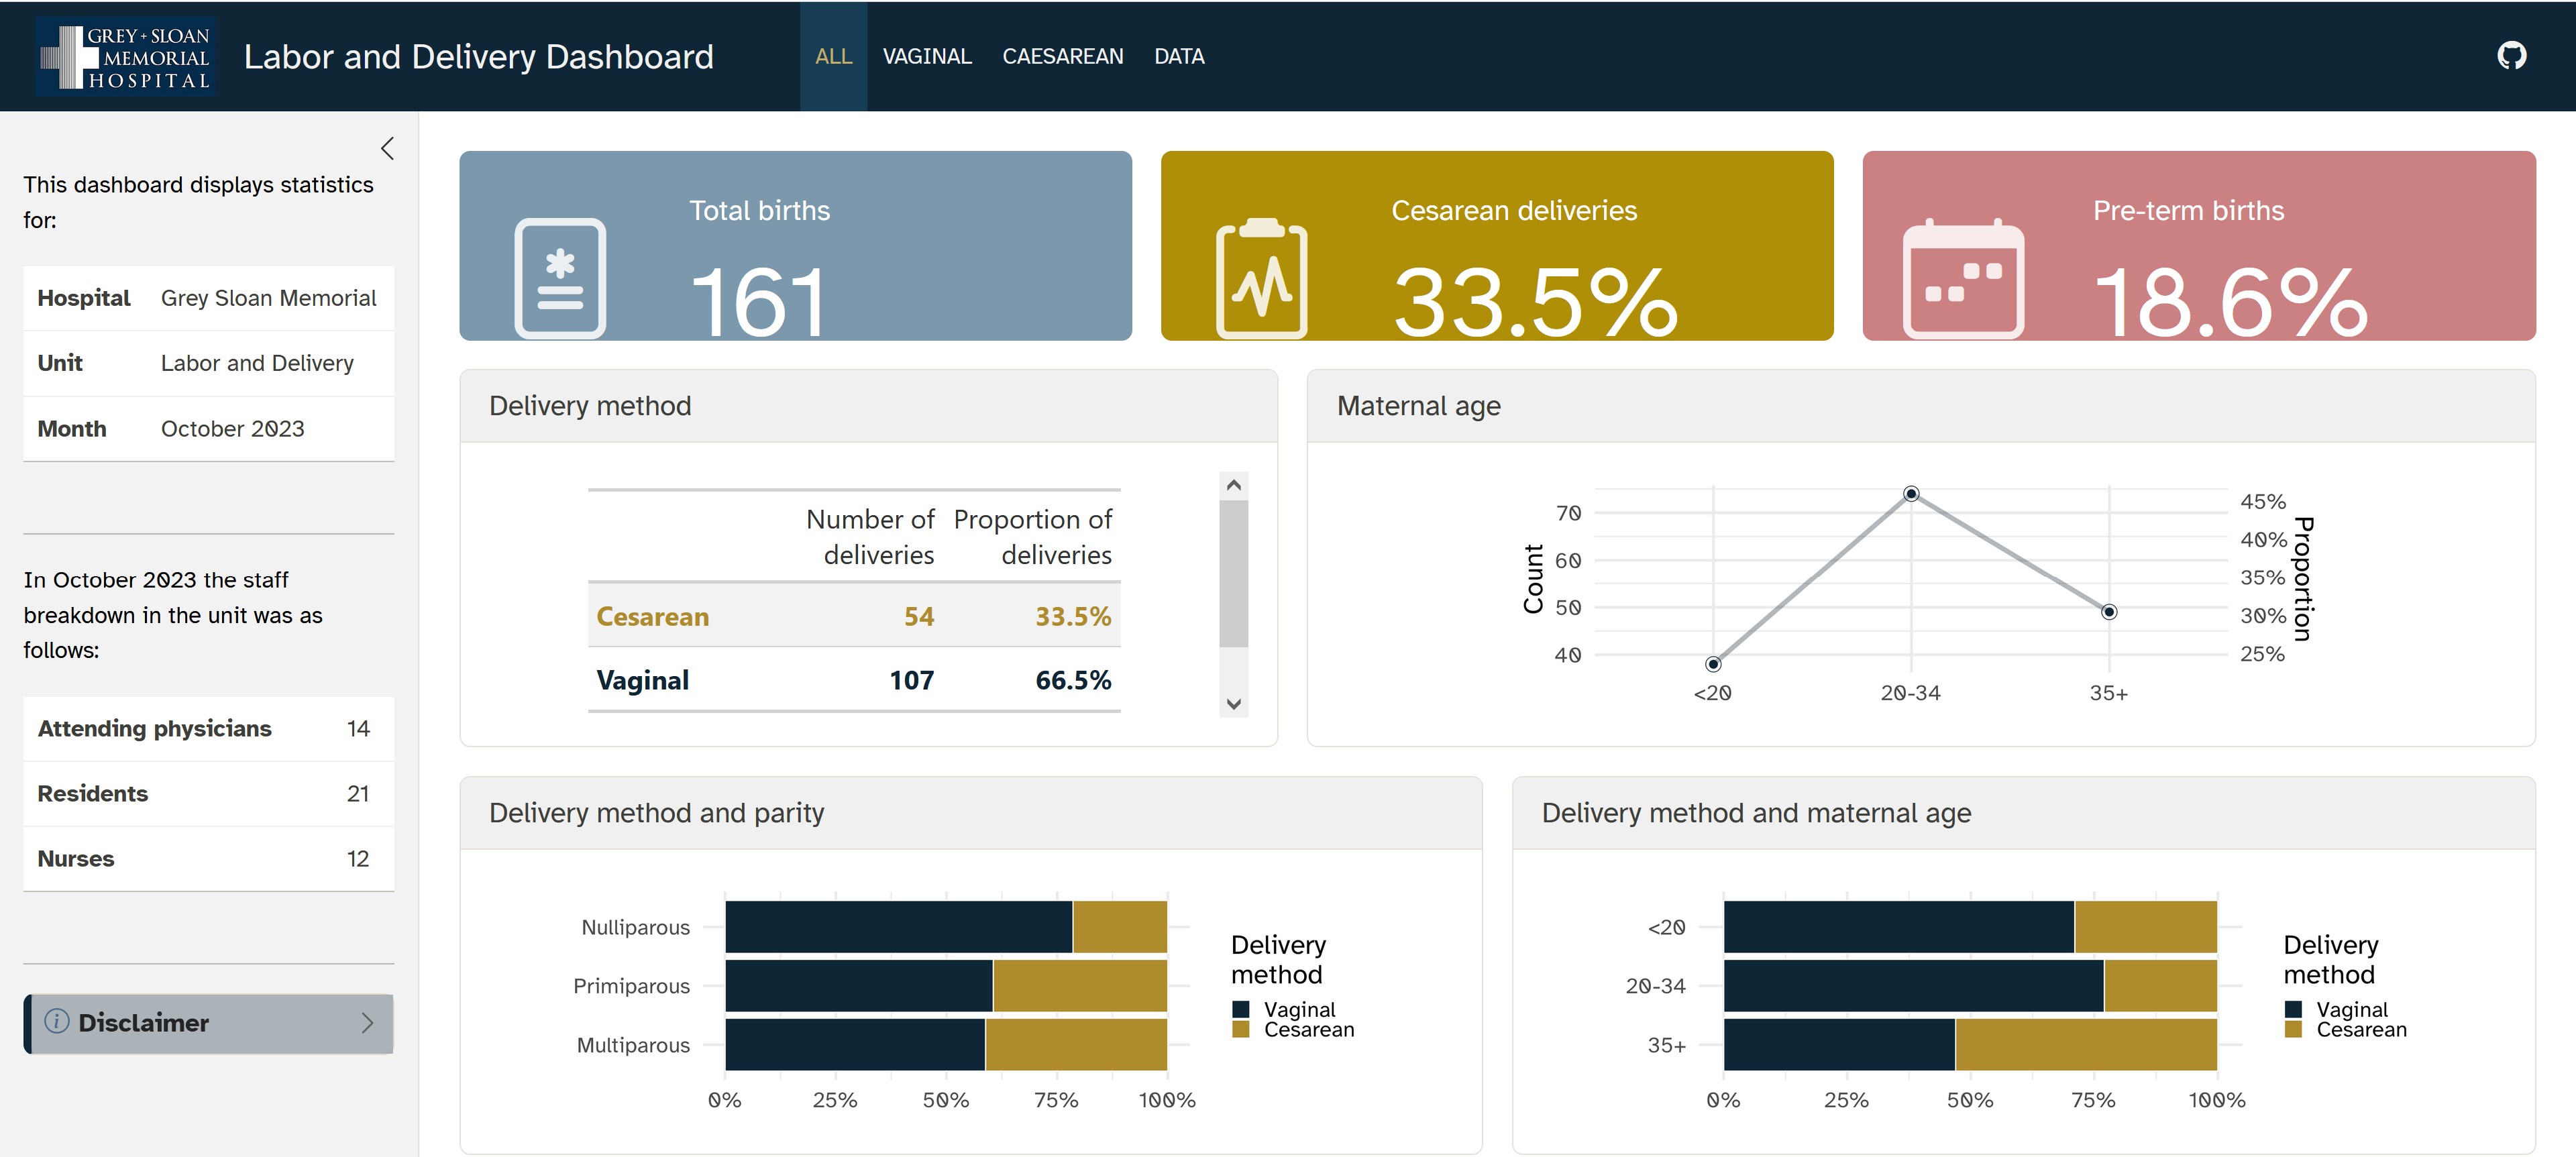Select the ALL tab
This screenshot has width=2576, height=1157.
(833, 57)
